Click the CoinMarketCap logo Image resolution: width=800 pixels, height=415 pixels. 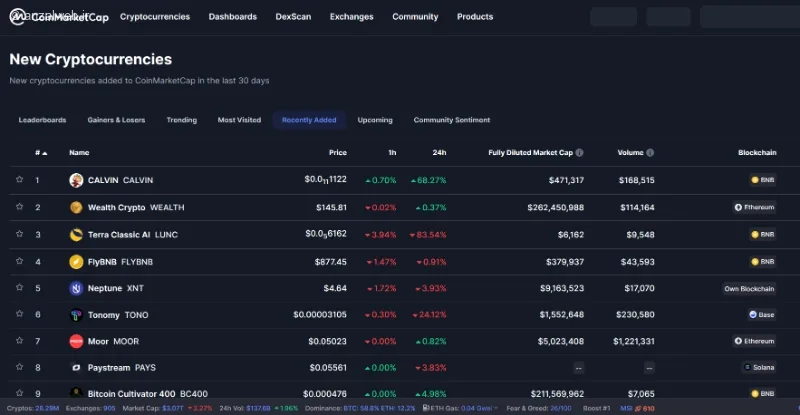coord(59,17)
